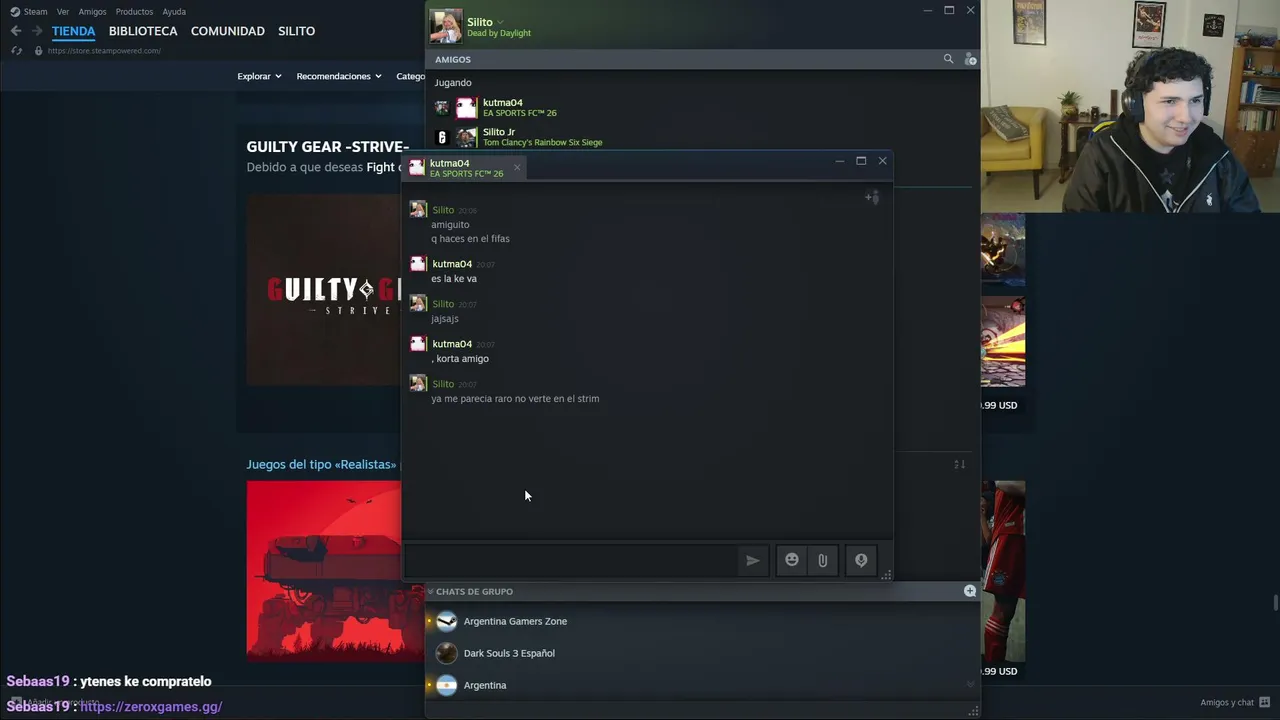1280x720 pixels.
Task: Close the kutma04 chat tab
Action: coord(517,167)
